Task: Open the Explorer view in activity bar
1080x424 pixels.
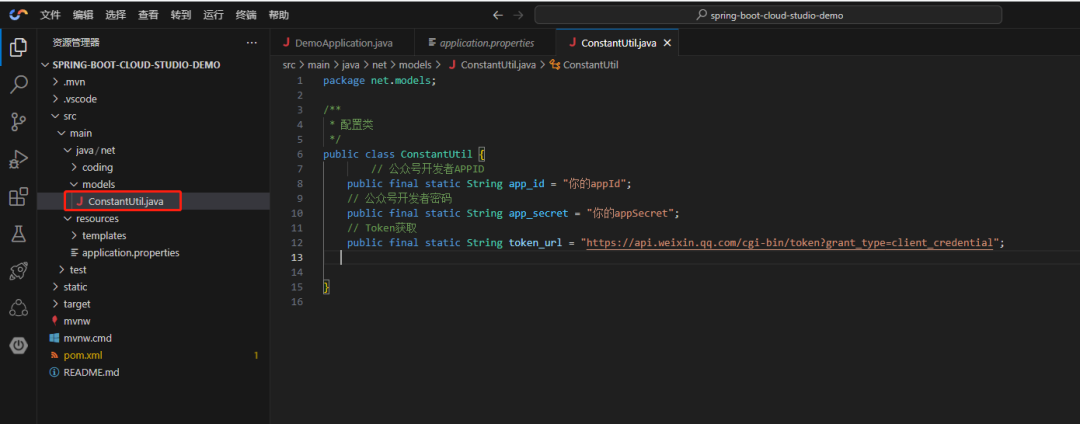Action: (x=19, y=47)
